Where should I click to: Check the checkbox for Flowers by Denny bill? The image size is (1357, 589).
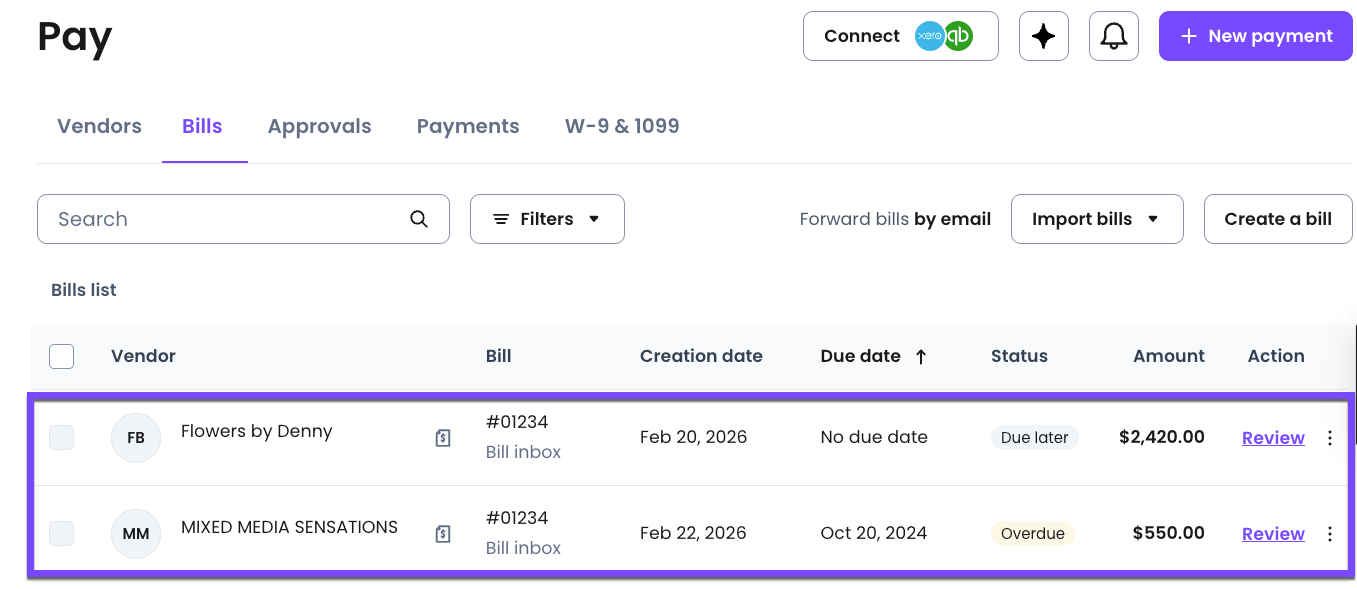(x=61, y=437)
